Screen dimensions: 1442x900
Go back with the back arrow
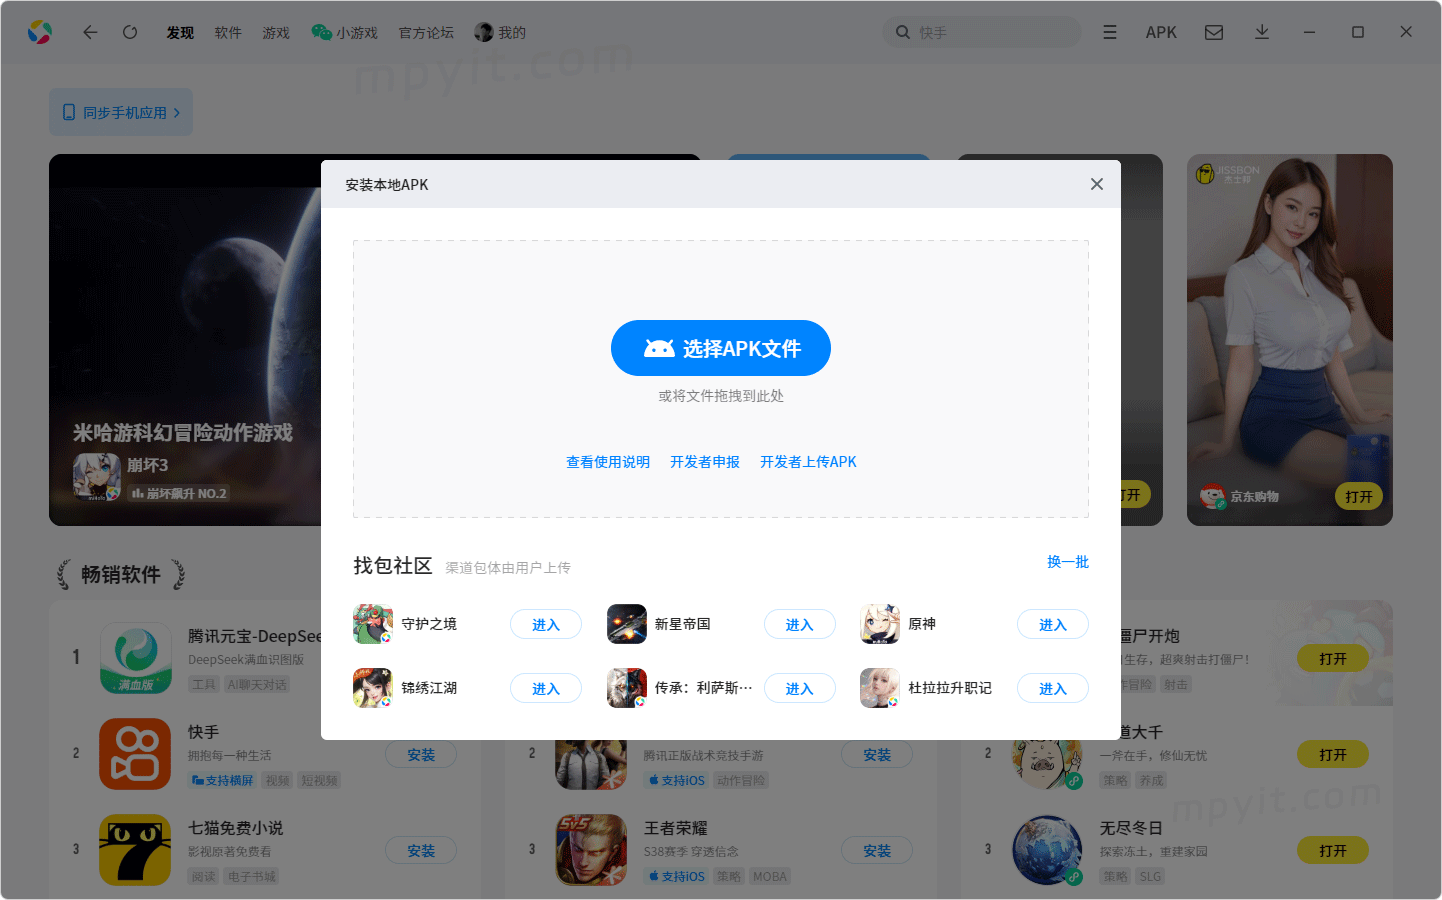pyautogui.click(x=90, y=32)
